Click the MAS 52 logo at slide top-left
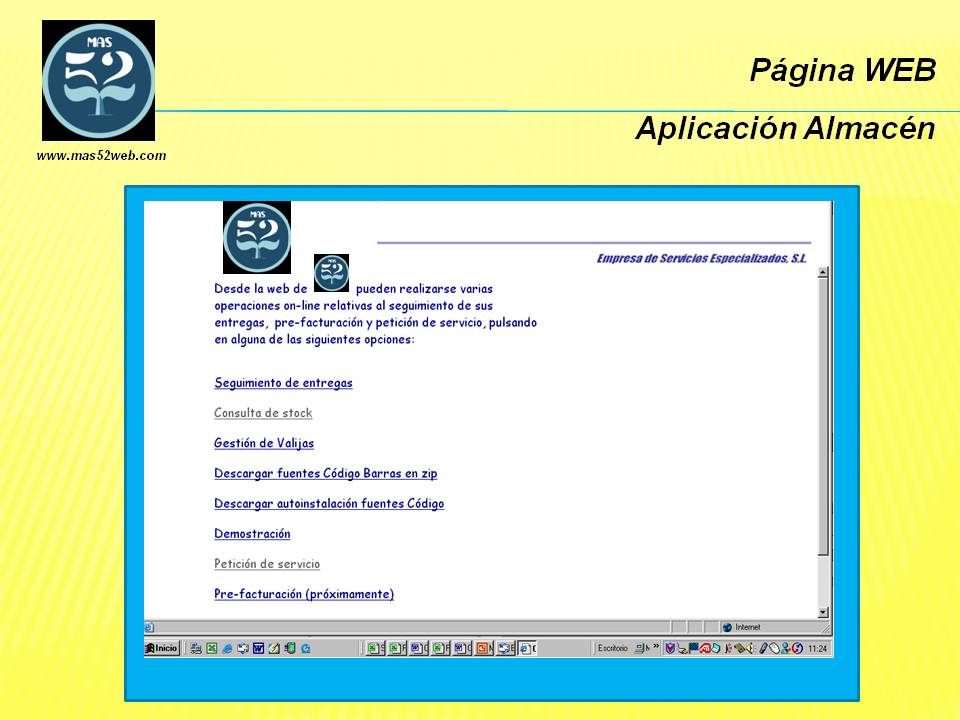 (x=98, y=80)
